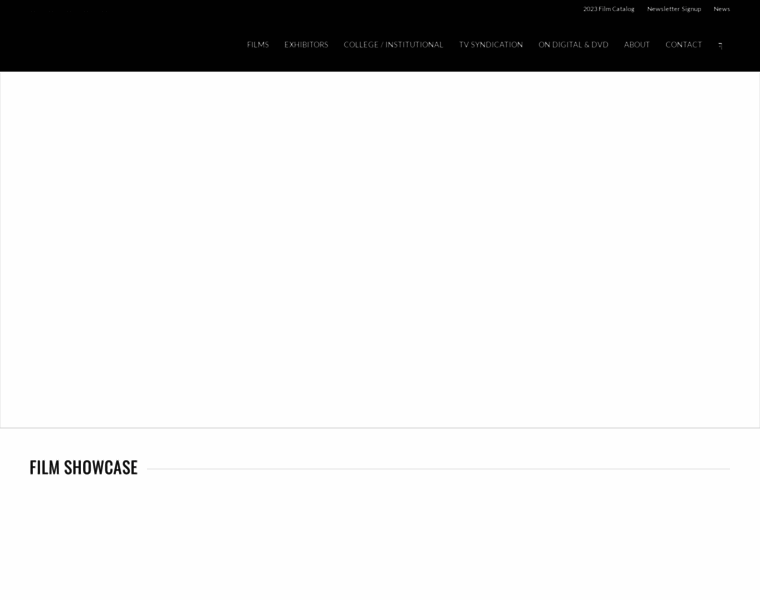Screen dimensions: 760x600
Task: Open the 2023 Film Catalog link
Action: (x=609, y=9)
